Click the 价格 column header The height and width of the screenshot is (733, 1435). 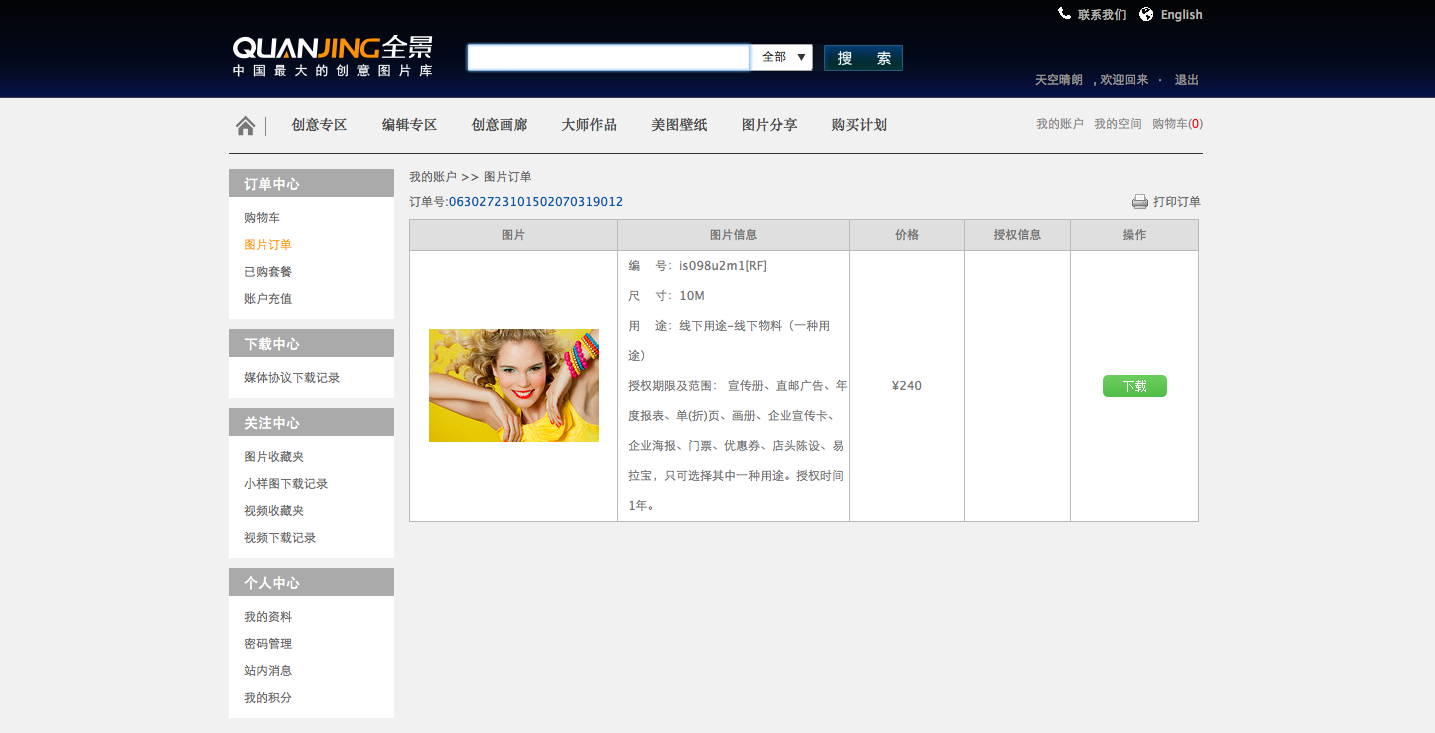[x=907, y=235]
